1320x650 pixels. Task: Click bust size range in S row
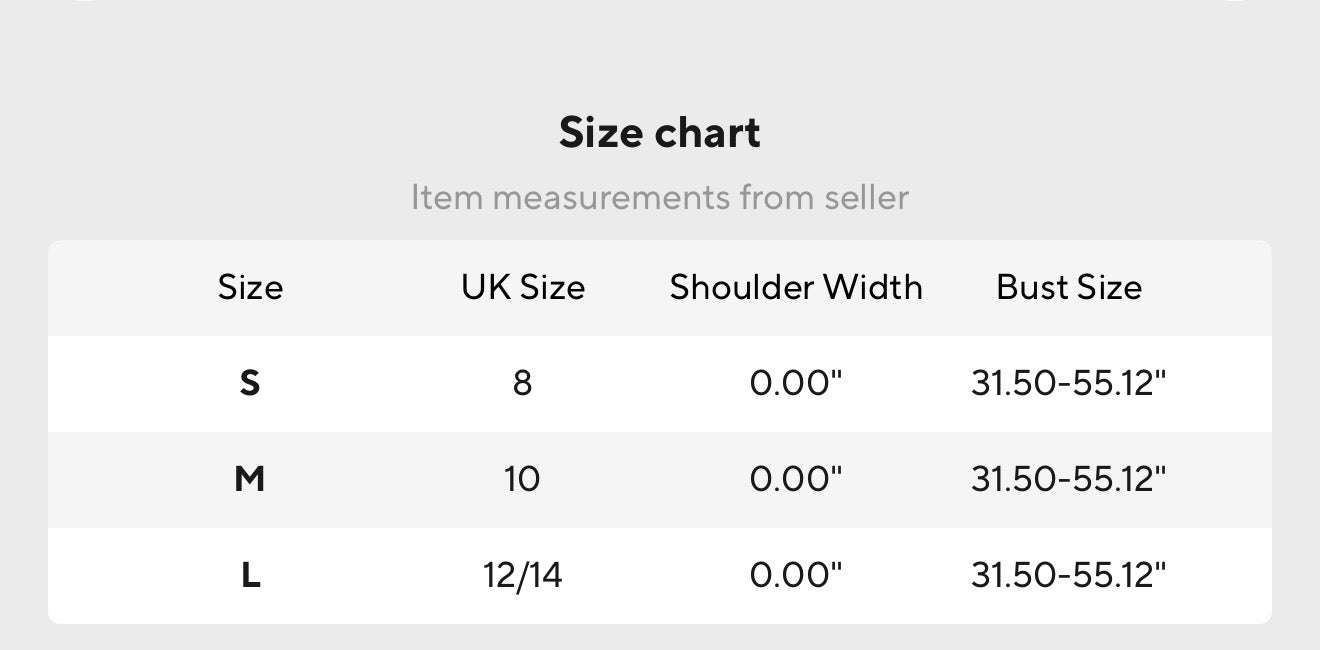coord(1068,383)
